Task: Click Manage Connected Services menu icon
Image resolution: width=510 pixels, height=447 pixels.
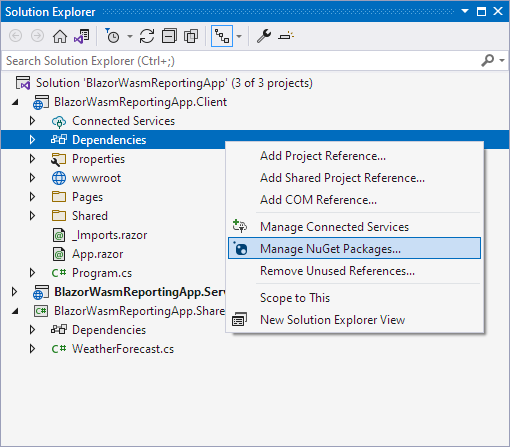Action: pyautogui.click(x=240, y=226)
